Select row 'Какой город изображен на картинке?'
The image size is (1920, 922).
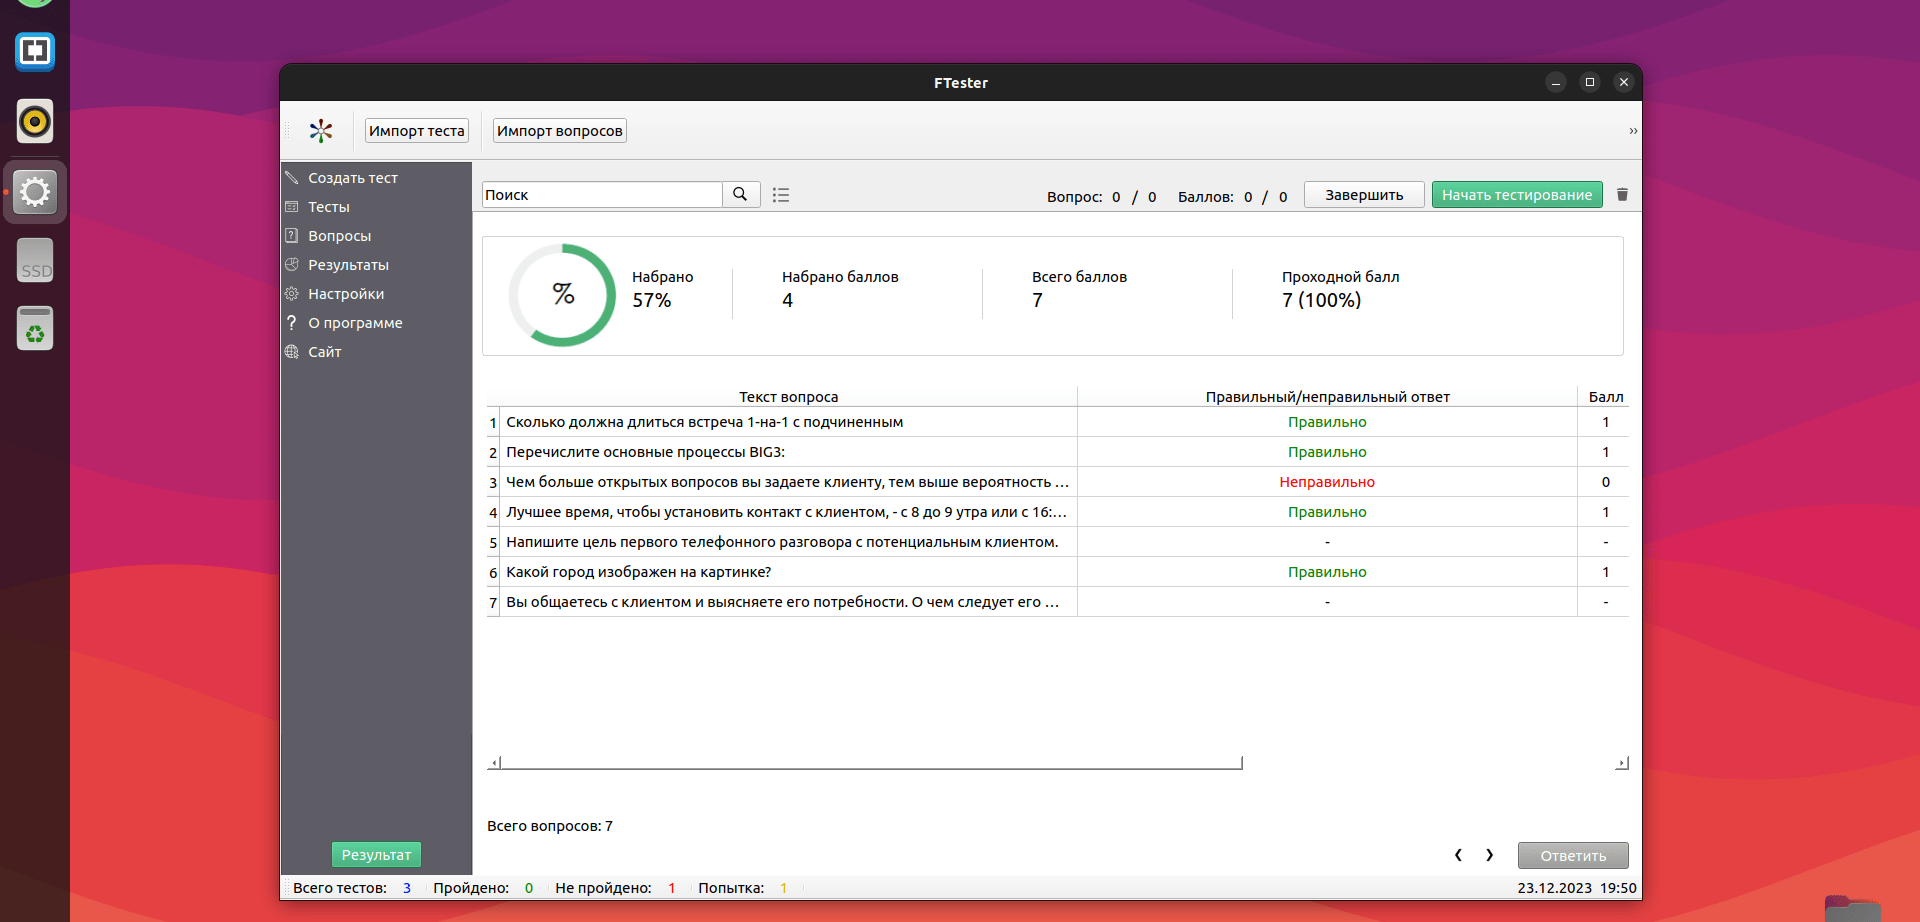[789, 572]
